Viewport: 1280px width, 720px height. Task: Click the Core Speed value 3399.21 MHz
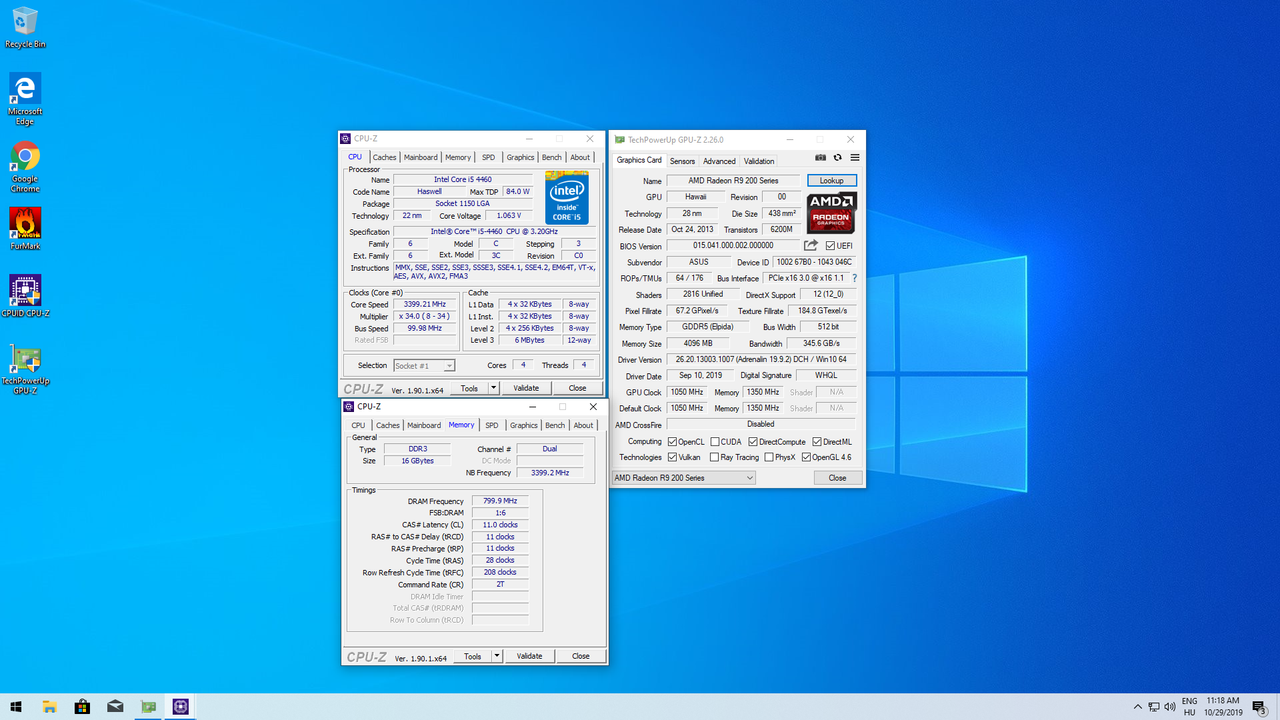pyautogui.click(x=424, y=305)
